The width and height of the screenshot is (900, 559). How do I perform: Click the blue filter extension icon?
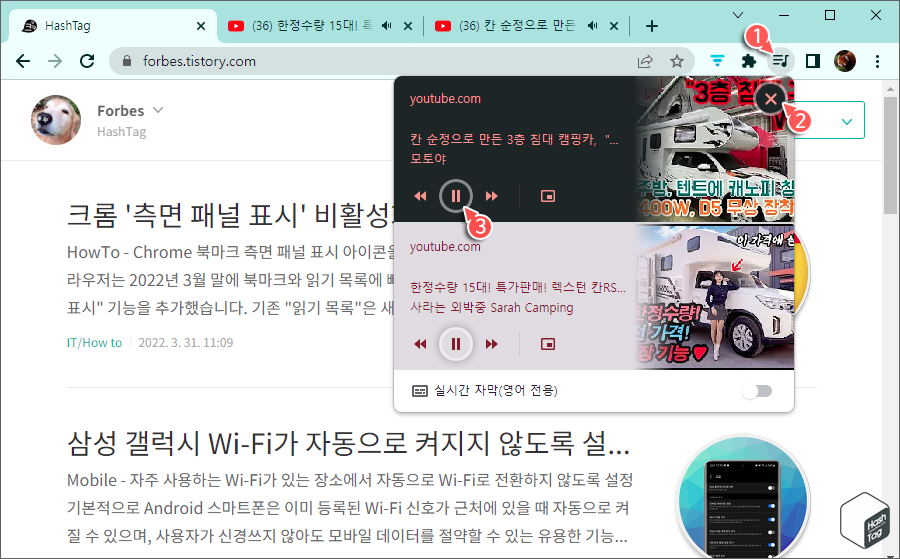(x=717, y=61)
